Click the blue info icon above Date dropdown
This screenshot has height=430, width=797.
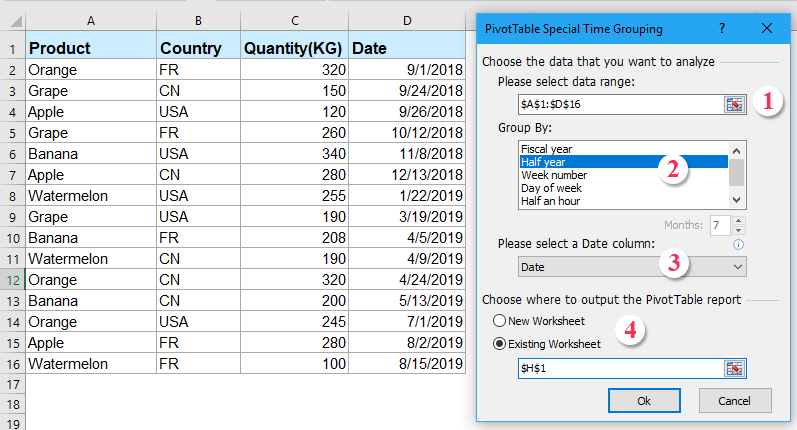coord(739,243)
